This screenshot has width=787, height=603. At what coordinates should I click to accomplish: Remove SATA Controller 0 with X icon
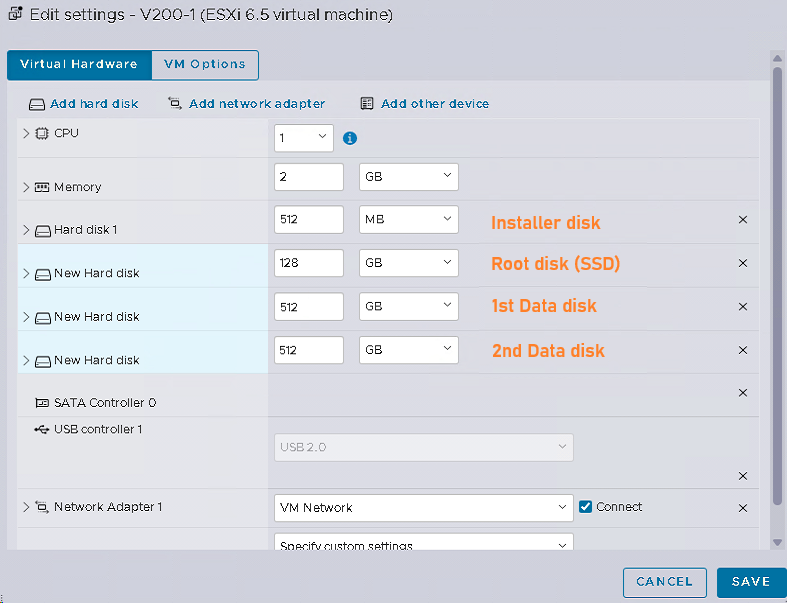(743, 393)
